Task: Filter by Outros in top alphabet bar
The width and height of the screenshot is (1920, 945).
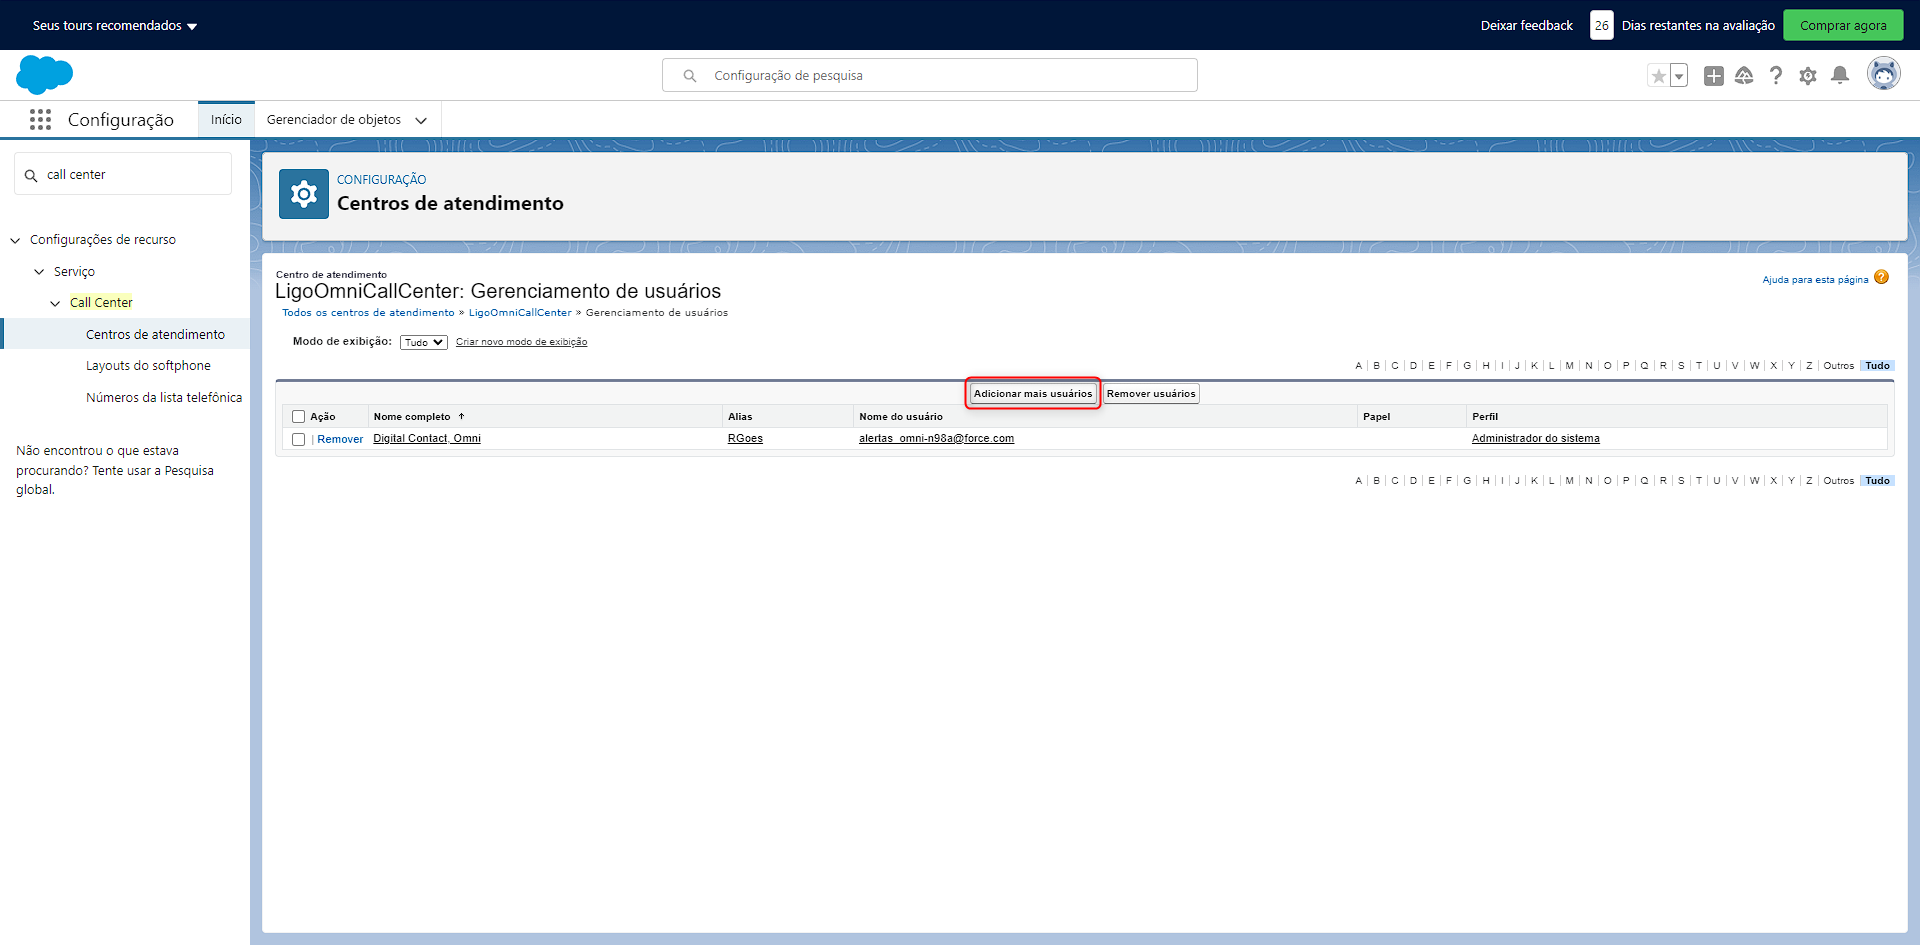Action: coord(1838,366)
